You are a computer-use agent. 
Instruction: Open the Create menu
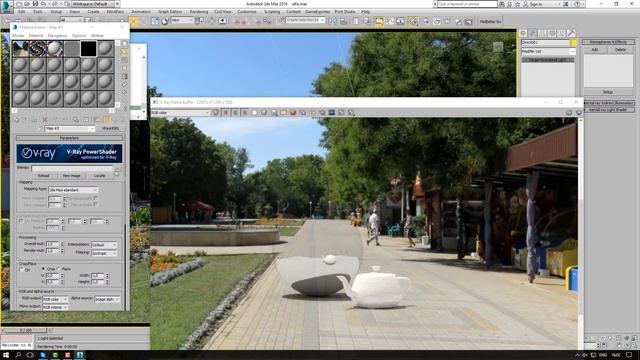click(93, 11)
